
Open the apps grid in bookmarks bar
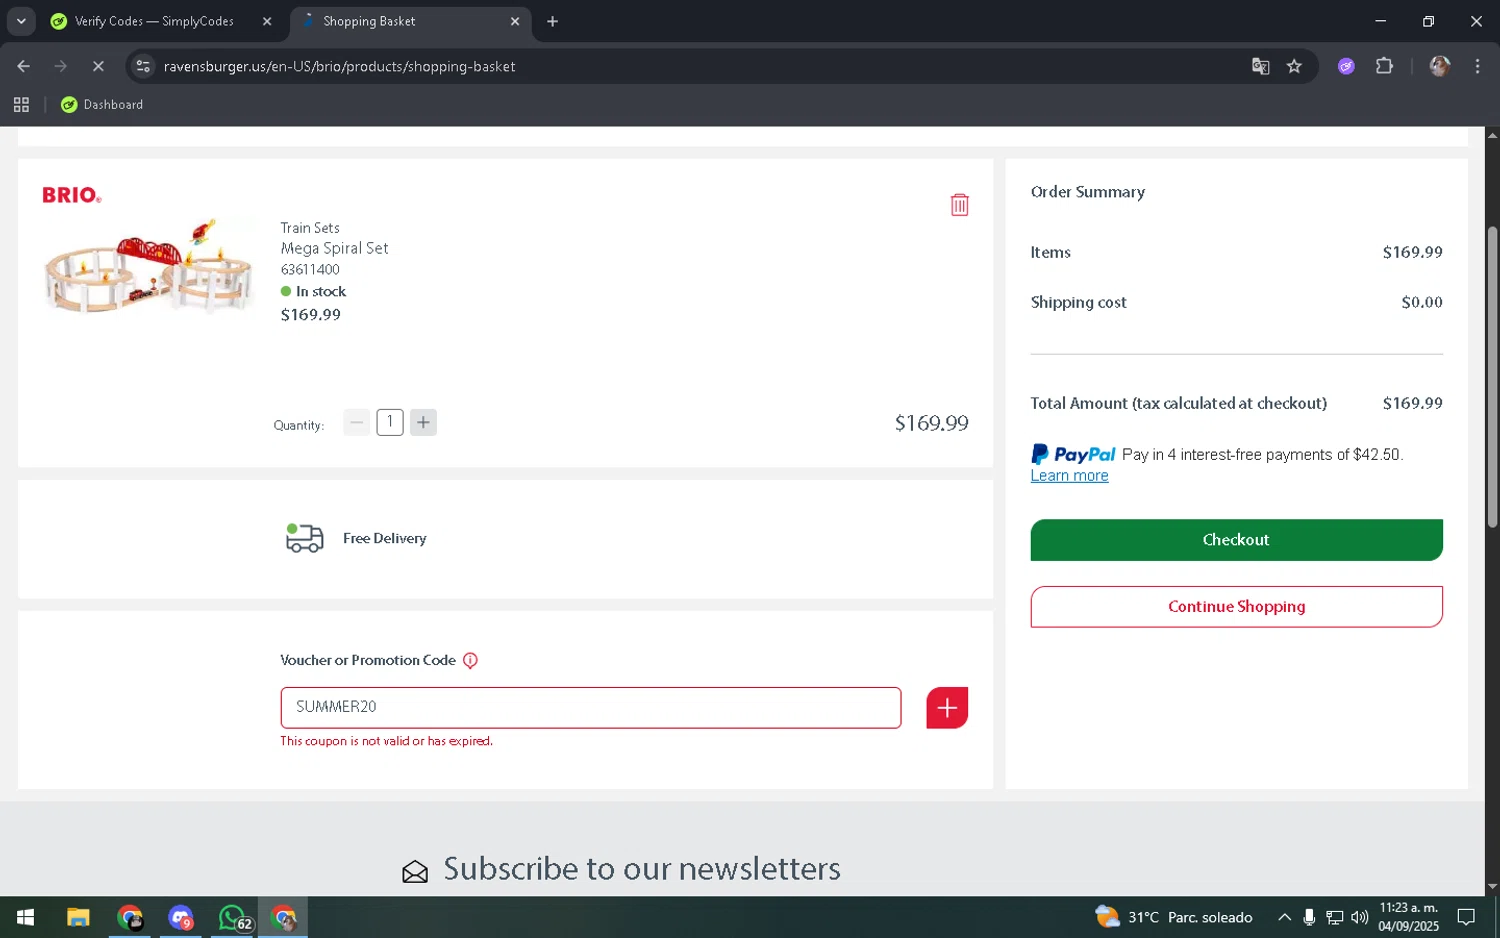point(21,104)
